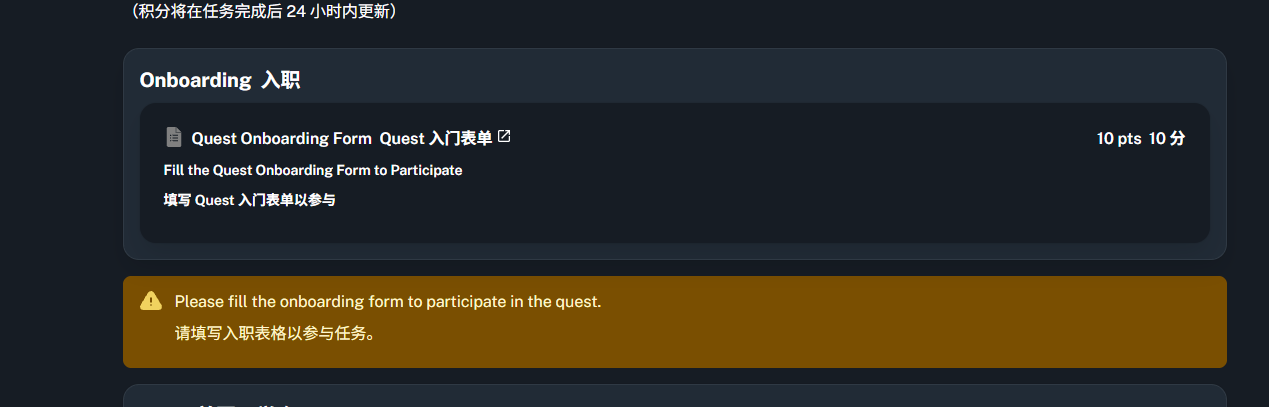Click the document icon beside Quest Onboarding Form
The image size is (1269, 407).
click(174, 137)
